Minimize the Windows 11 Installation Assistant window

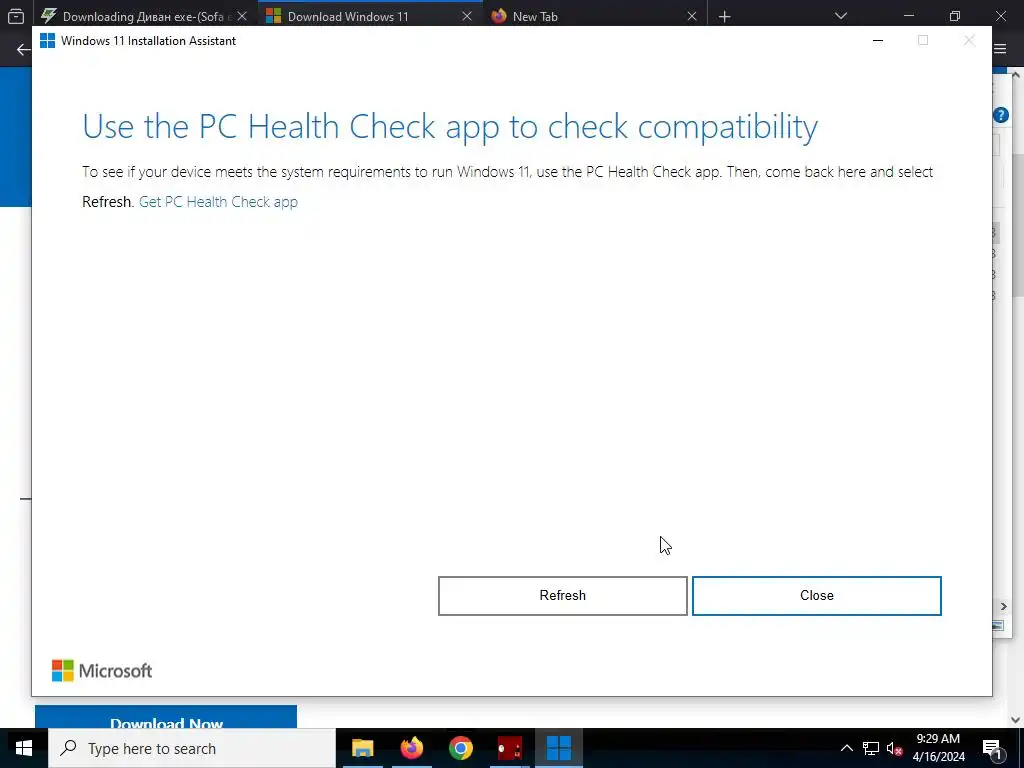878,40
